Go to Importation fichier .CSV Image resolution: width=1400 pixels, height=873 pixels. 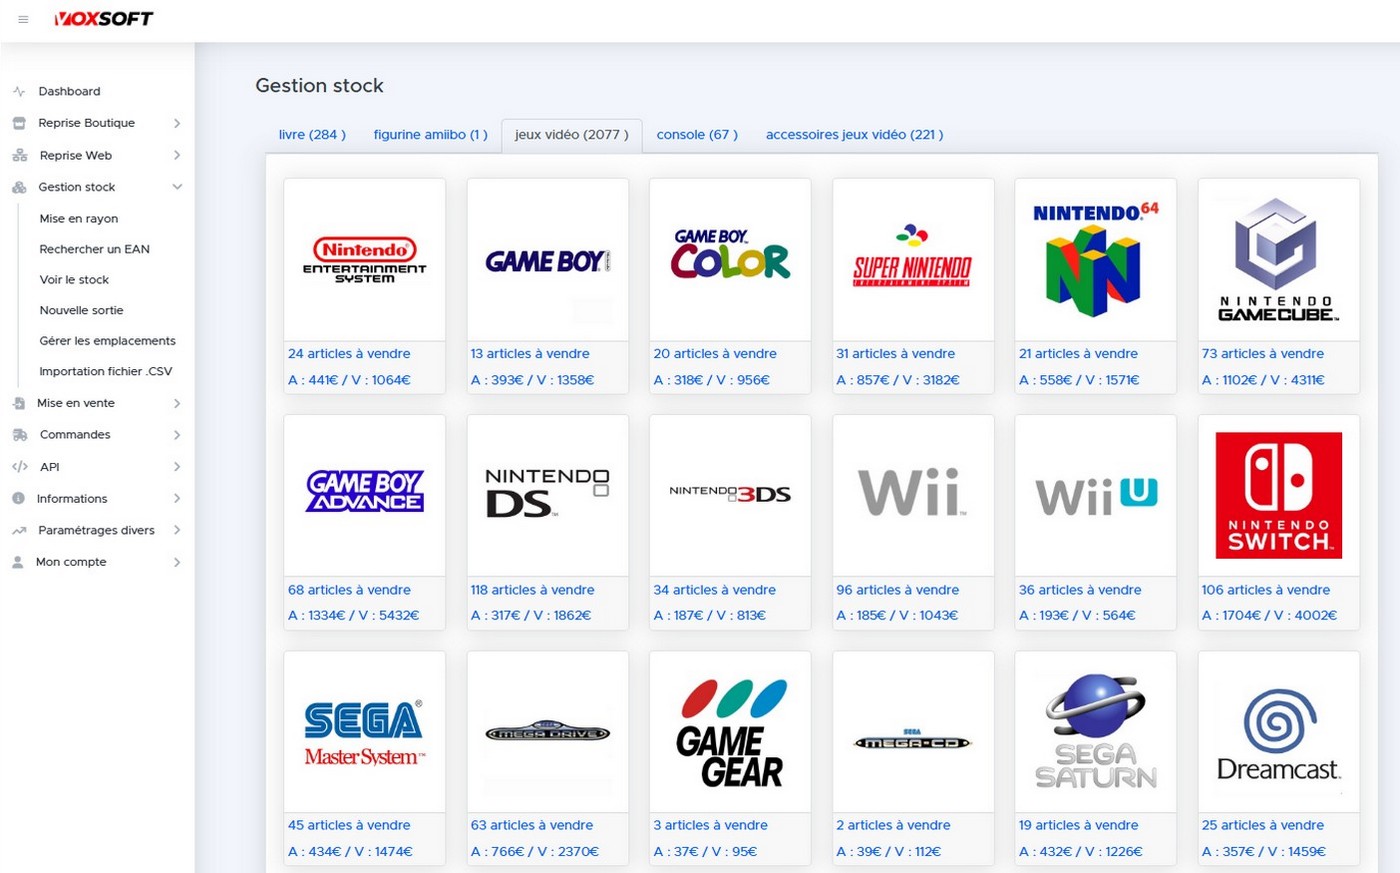pos(105,371)
